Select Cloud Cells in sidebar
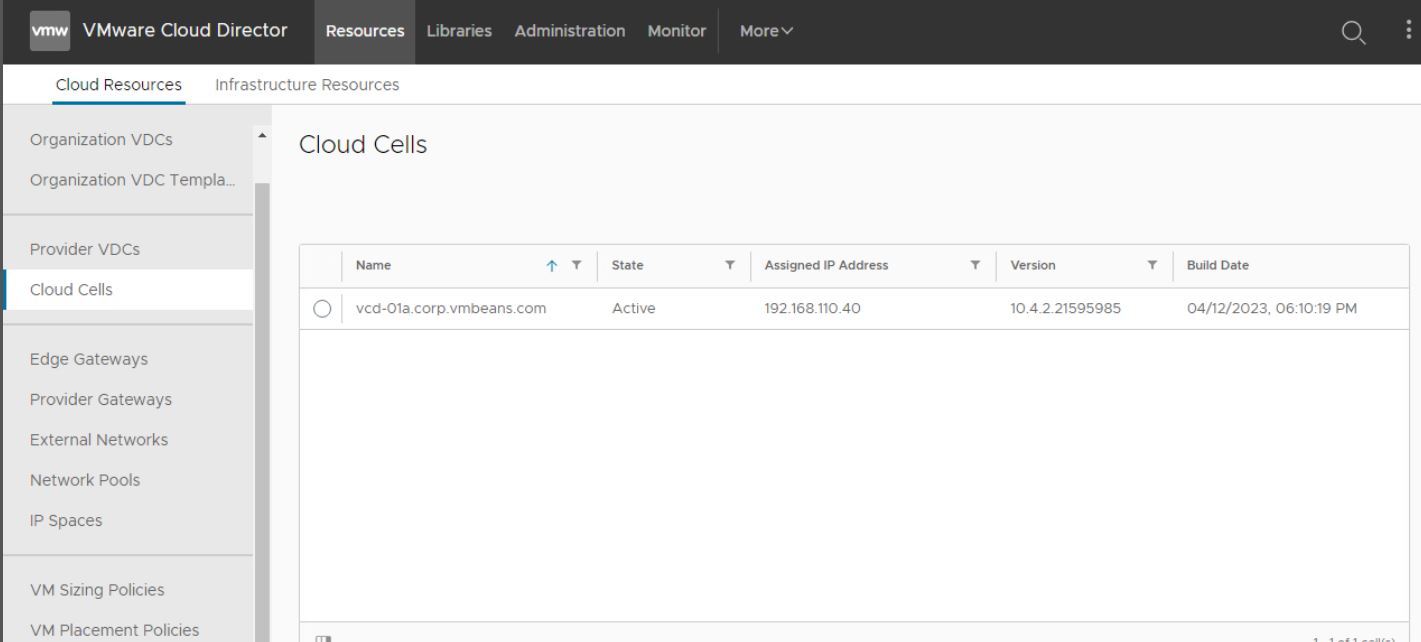This screenshot has height=642, width=1421. point(128,290)
